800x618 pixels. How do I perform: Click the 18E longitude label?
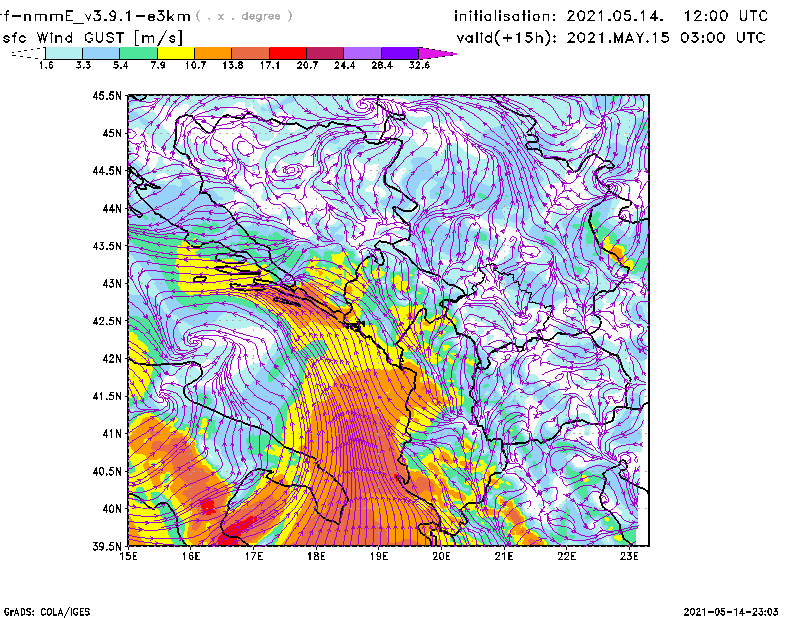(316, 556)
